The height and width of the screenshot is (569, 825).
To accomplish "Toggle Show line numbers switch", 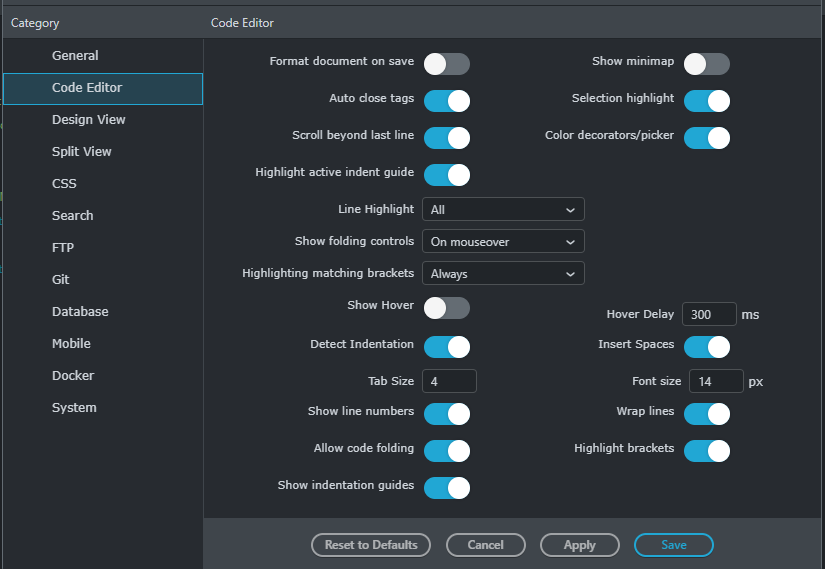I will coord(447,414).
